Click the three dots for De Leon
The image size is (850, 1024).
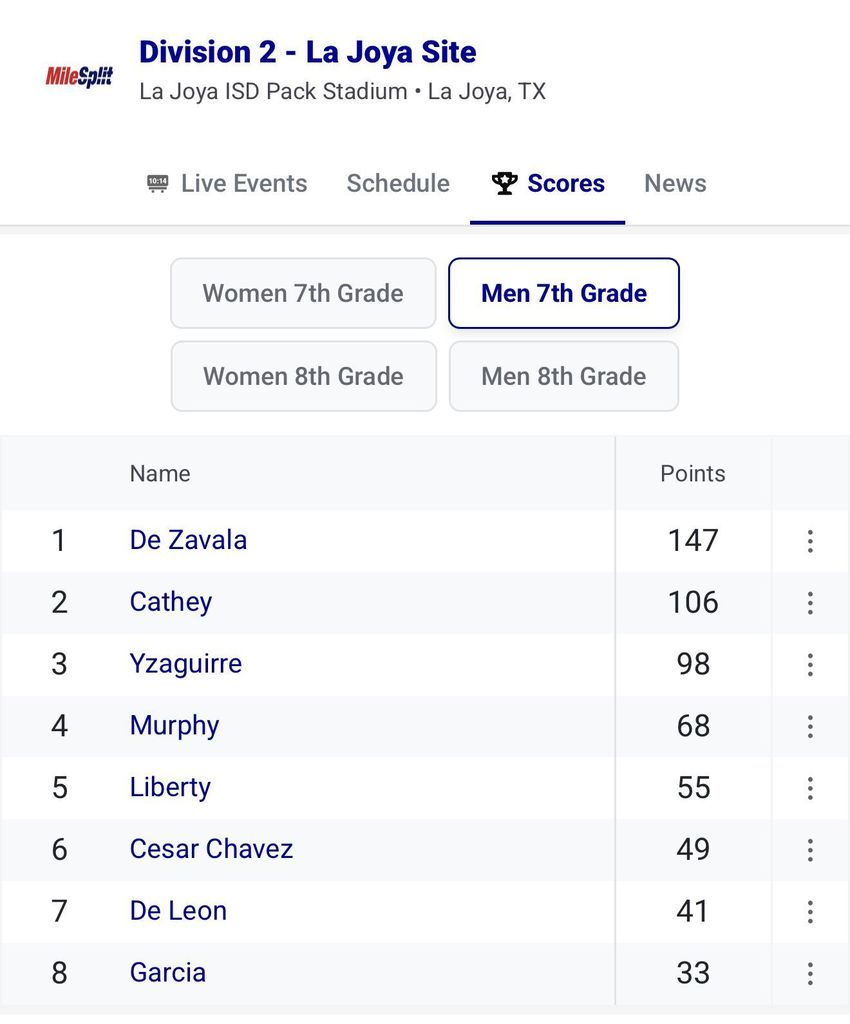(810, 912)
